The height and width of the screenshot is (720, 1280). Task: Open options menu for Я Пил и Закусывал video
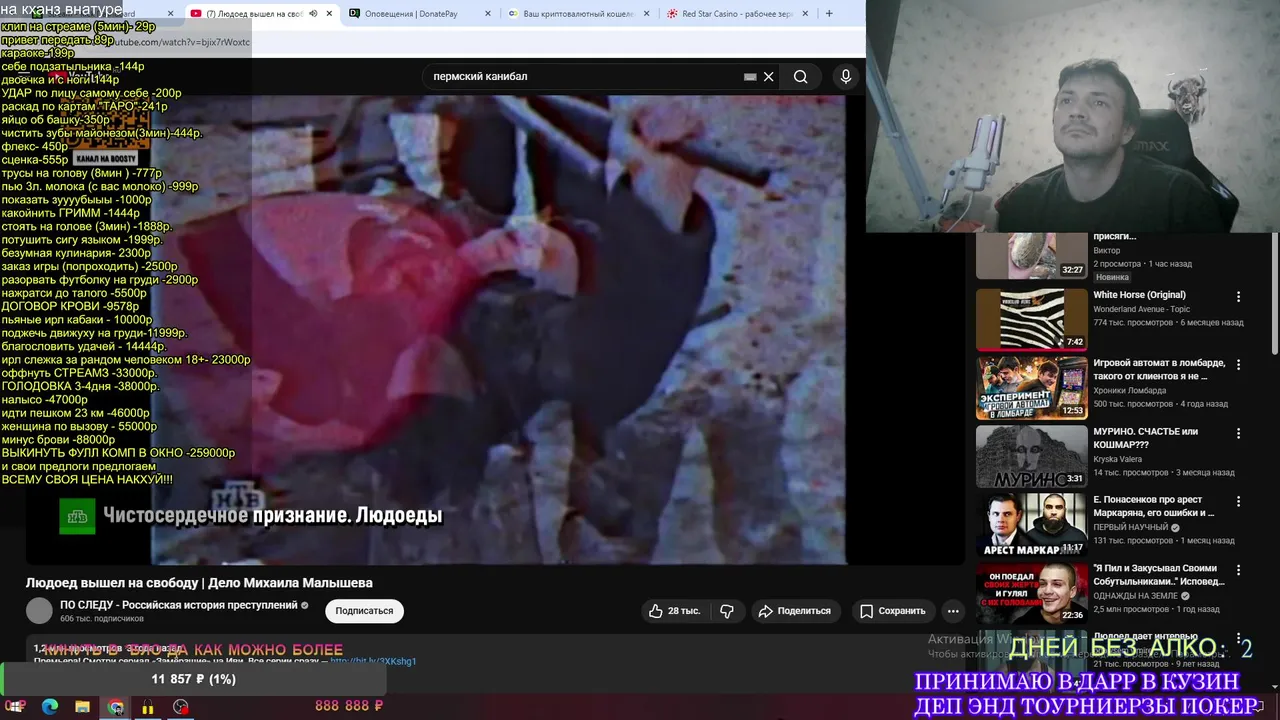pyautogui.click(x=1238, y=570)
